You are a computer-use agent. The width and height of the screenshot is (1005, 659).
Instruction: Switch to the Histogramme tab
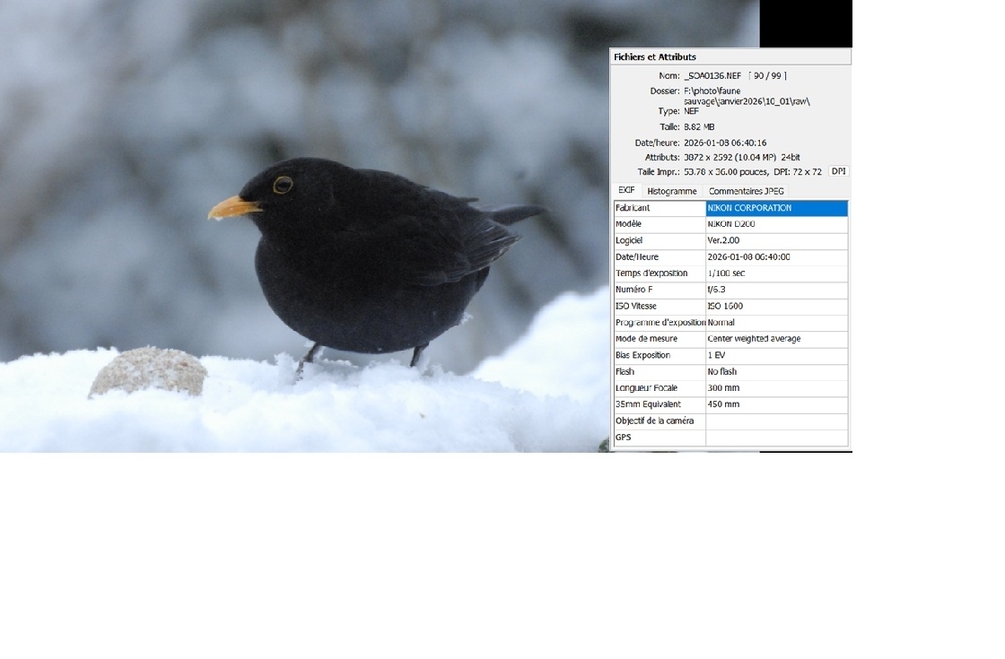671,191
